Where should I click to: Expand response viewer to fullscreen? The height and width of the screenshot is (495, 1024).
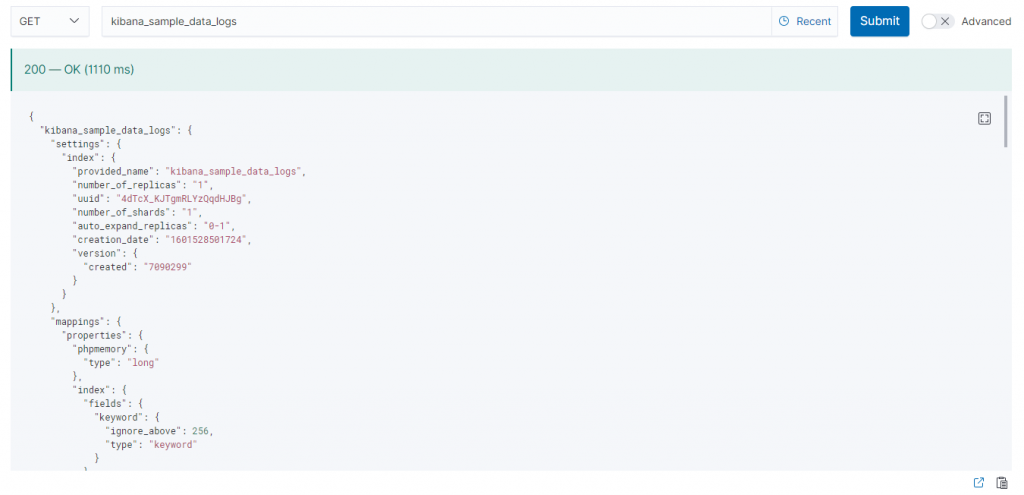click(984, 118)
